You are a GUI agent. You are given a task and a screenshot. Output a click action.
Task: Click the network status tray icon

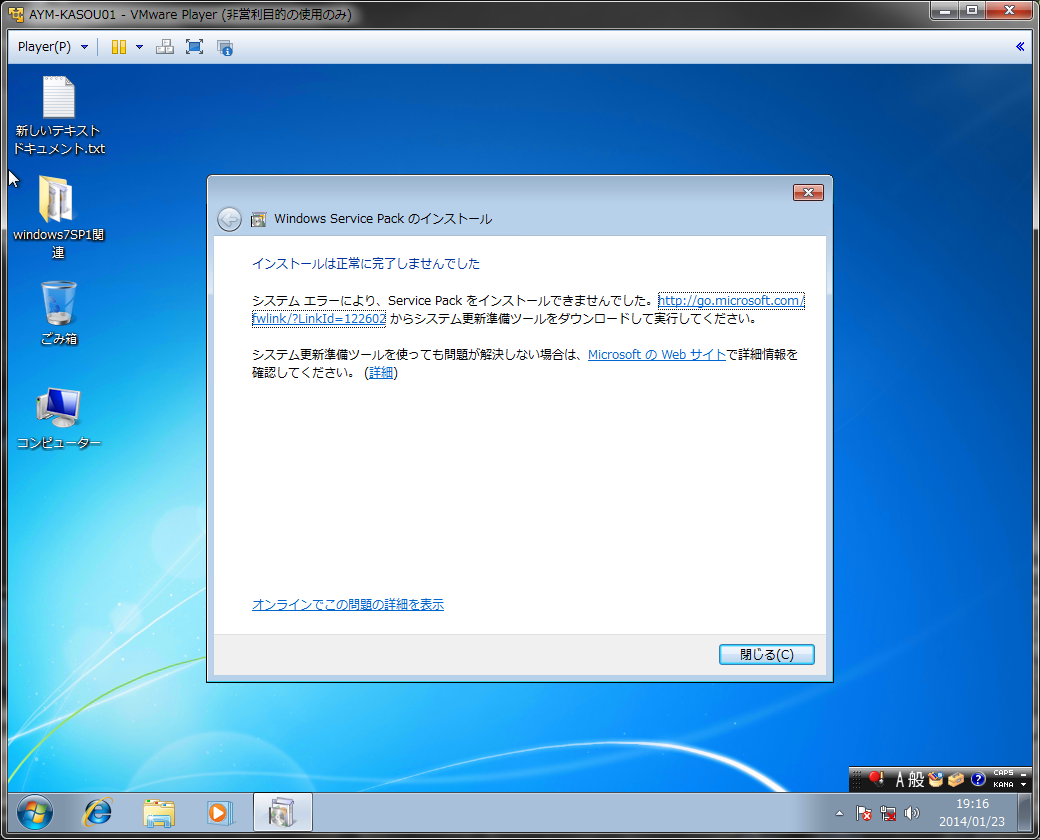888,813
